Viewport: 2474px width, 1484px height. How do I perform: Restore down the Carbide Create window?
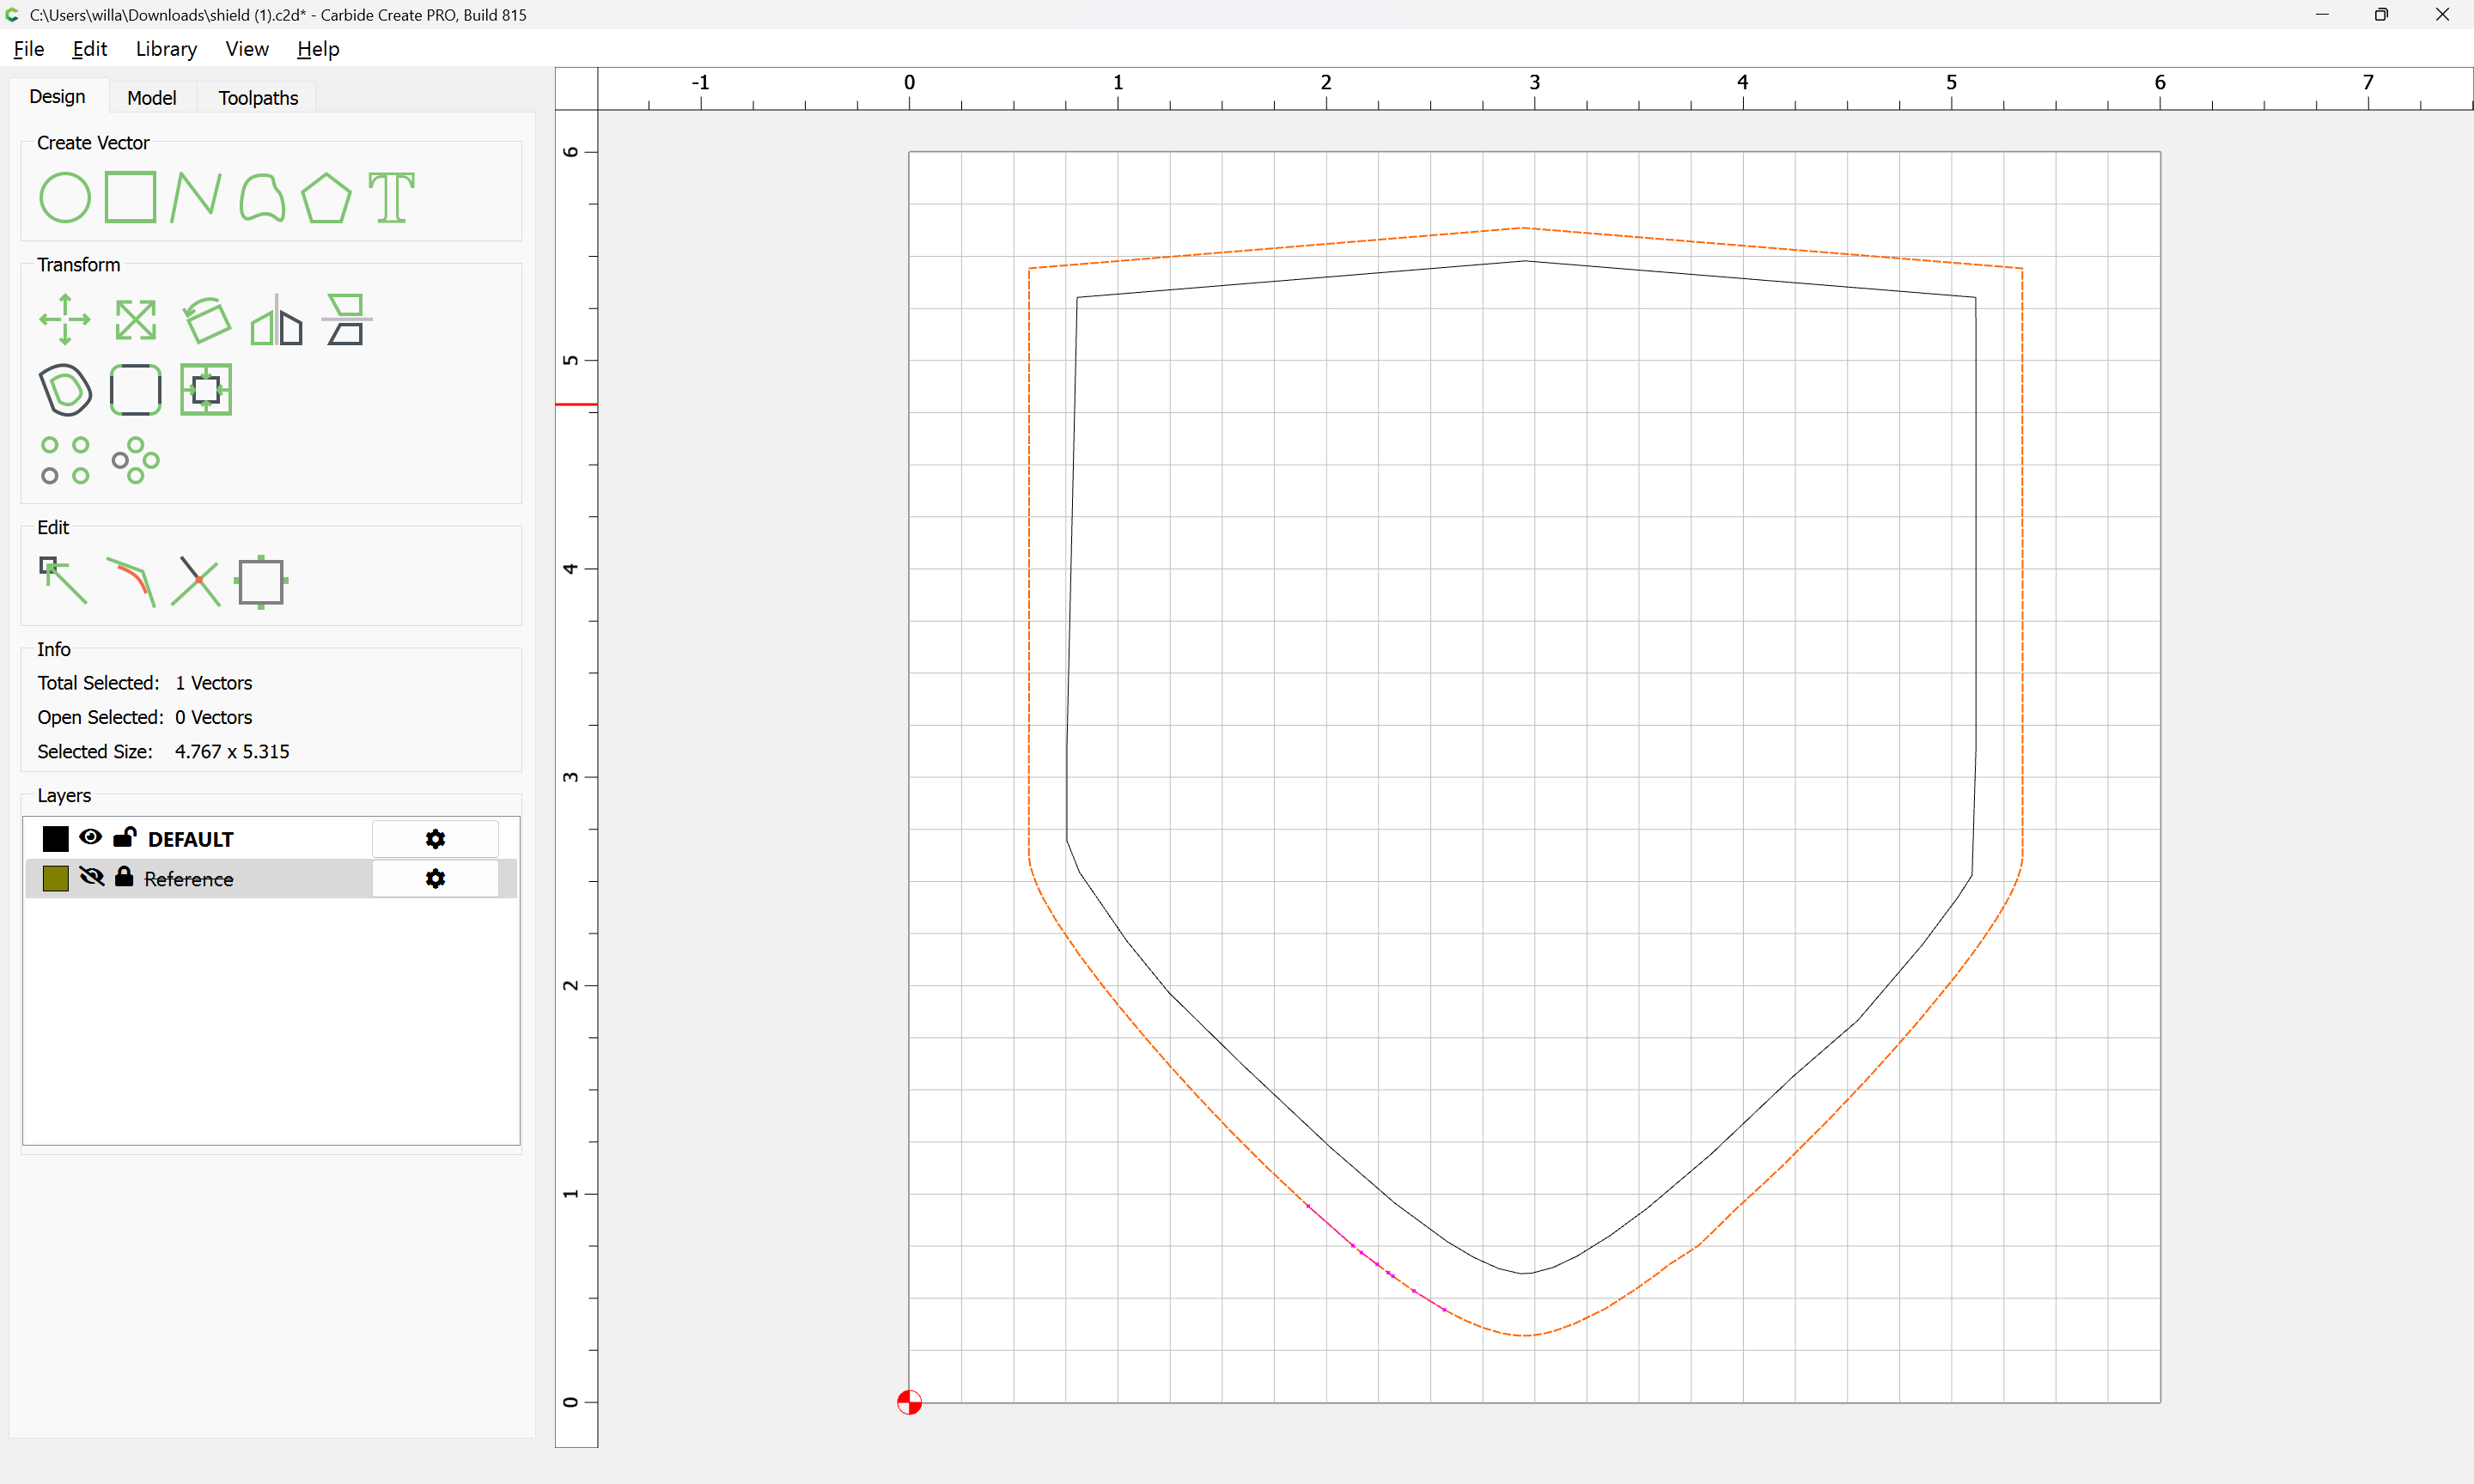2381,14
